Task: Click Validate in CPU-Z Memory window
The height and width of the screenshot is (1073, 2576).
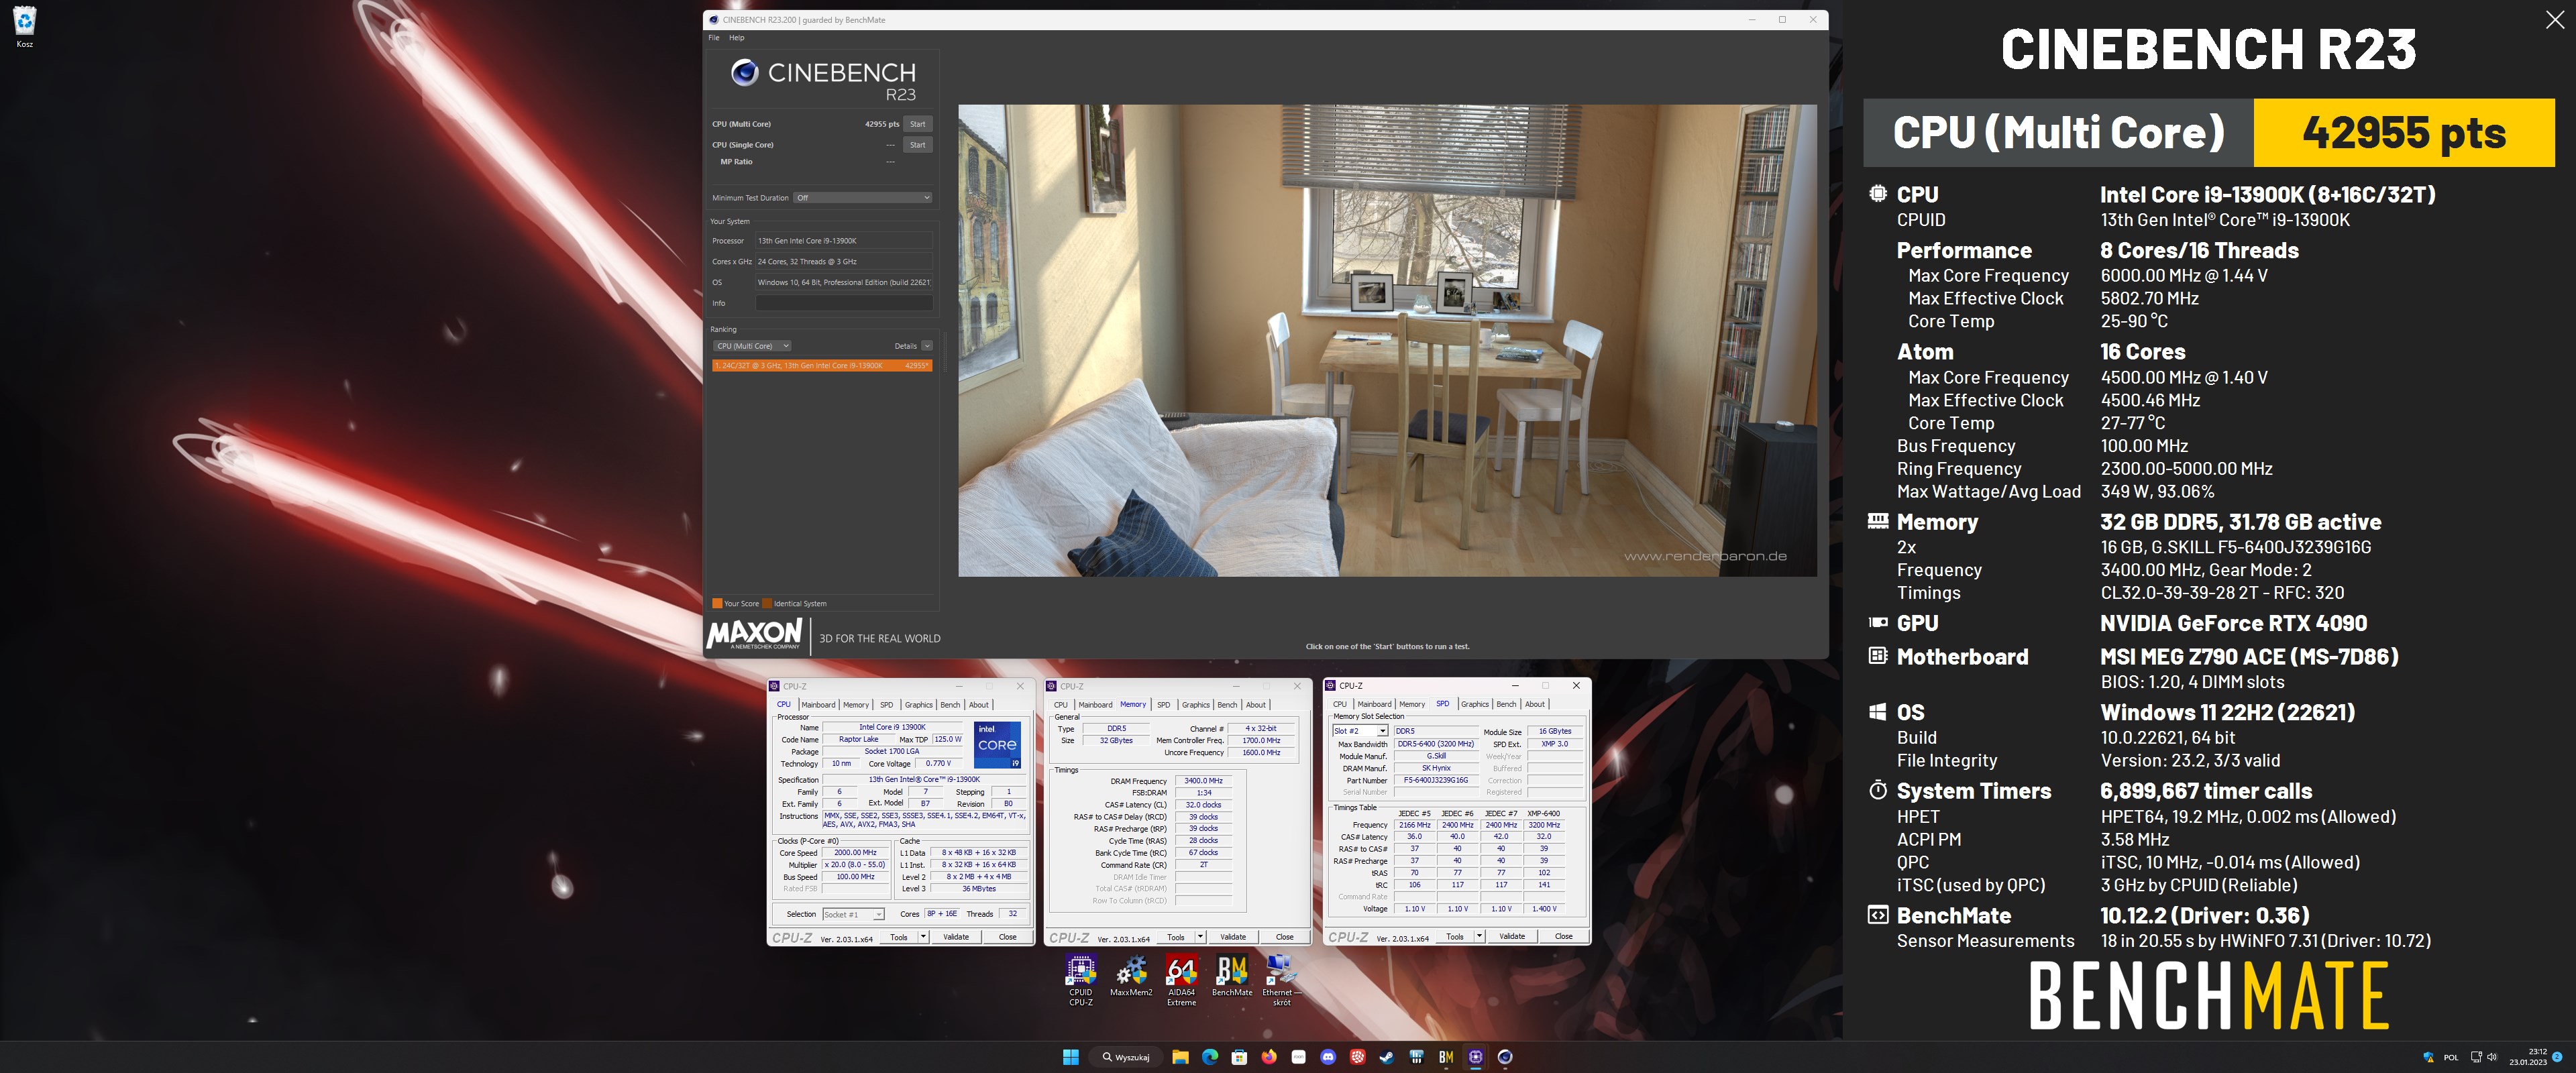Action: tap(1233, 937)
